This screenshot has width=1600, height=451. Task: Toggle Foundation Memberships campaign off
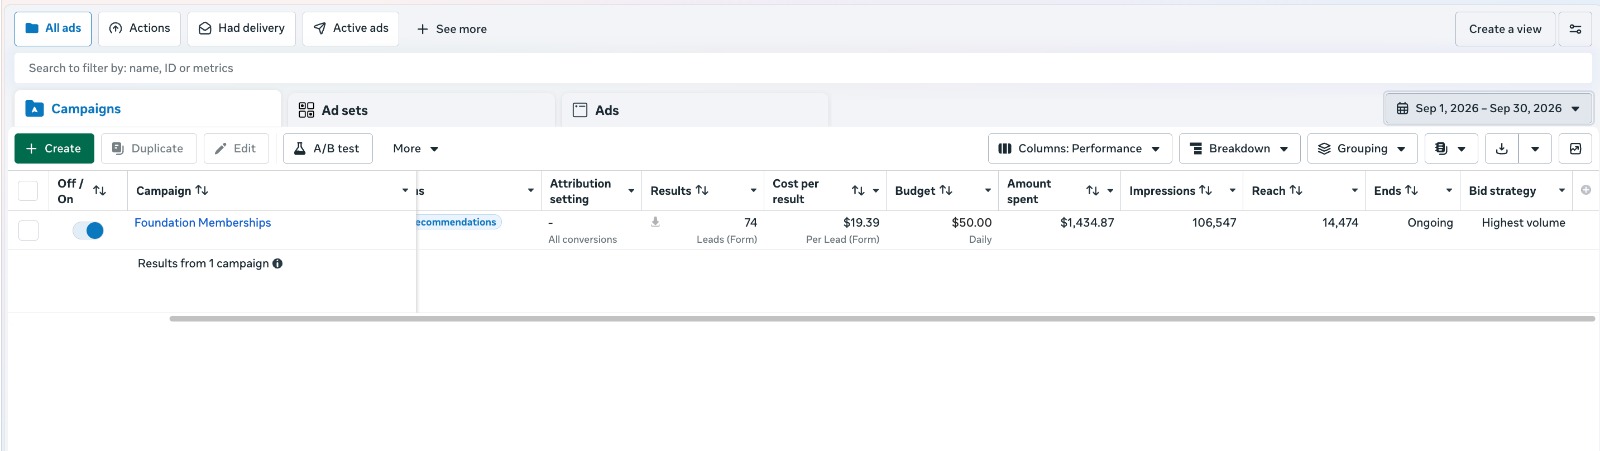click(x=88, y=230)
